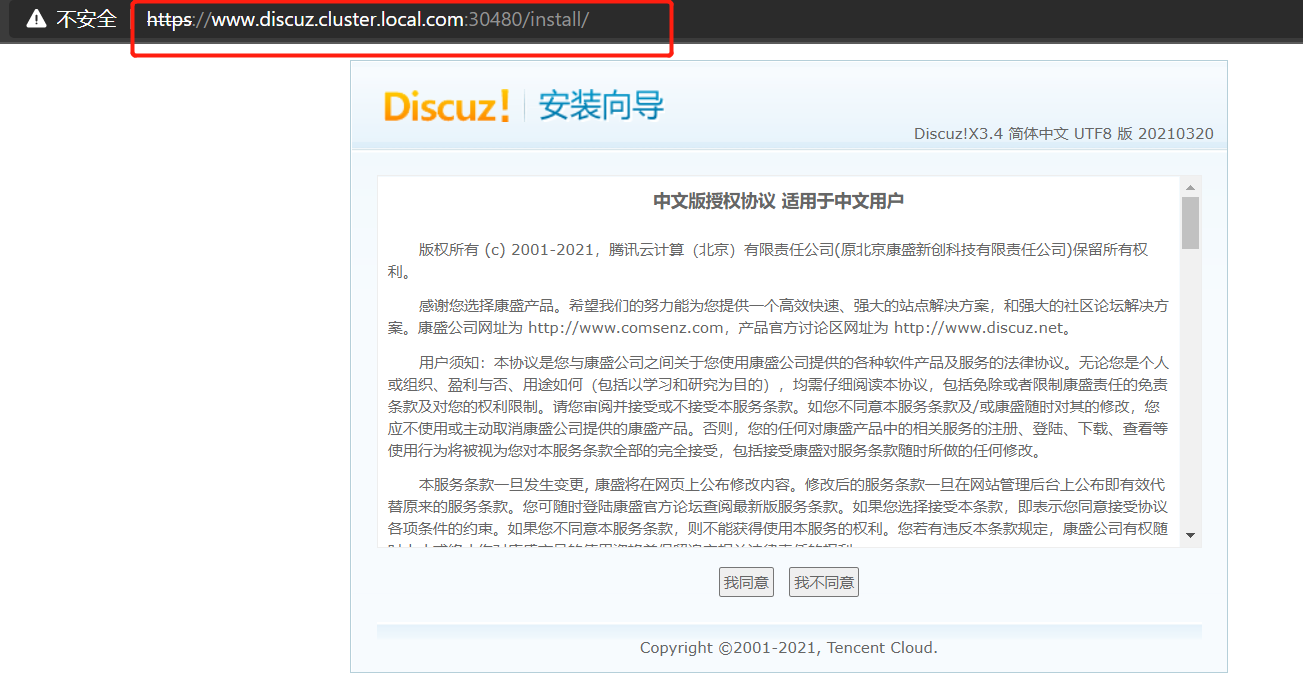The width and height of the screenshot is (1303, 690).
Task: Click the license scrollbar up arrow
Action: [1190, 187]
